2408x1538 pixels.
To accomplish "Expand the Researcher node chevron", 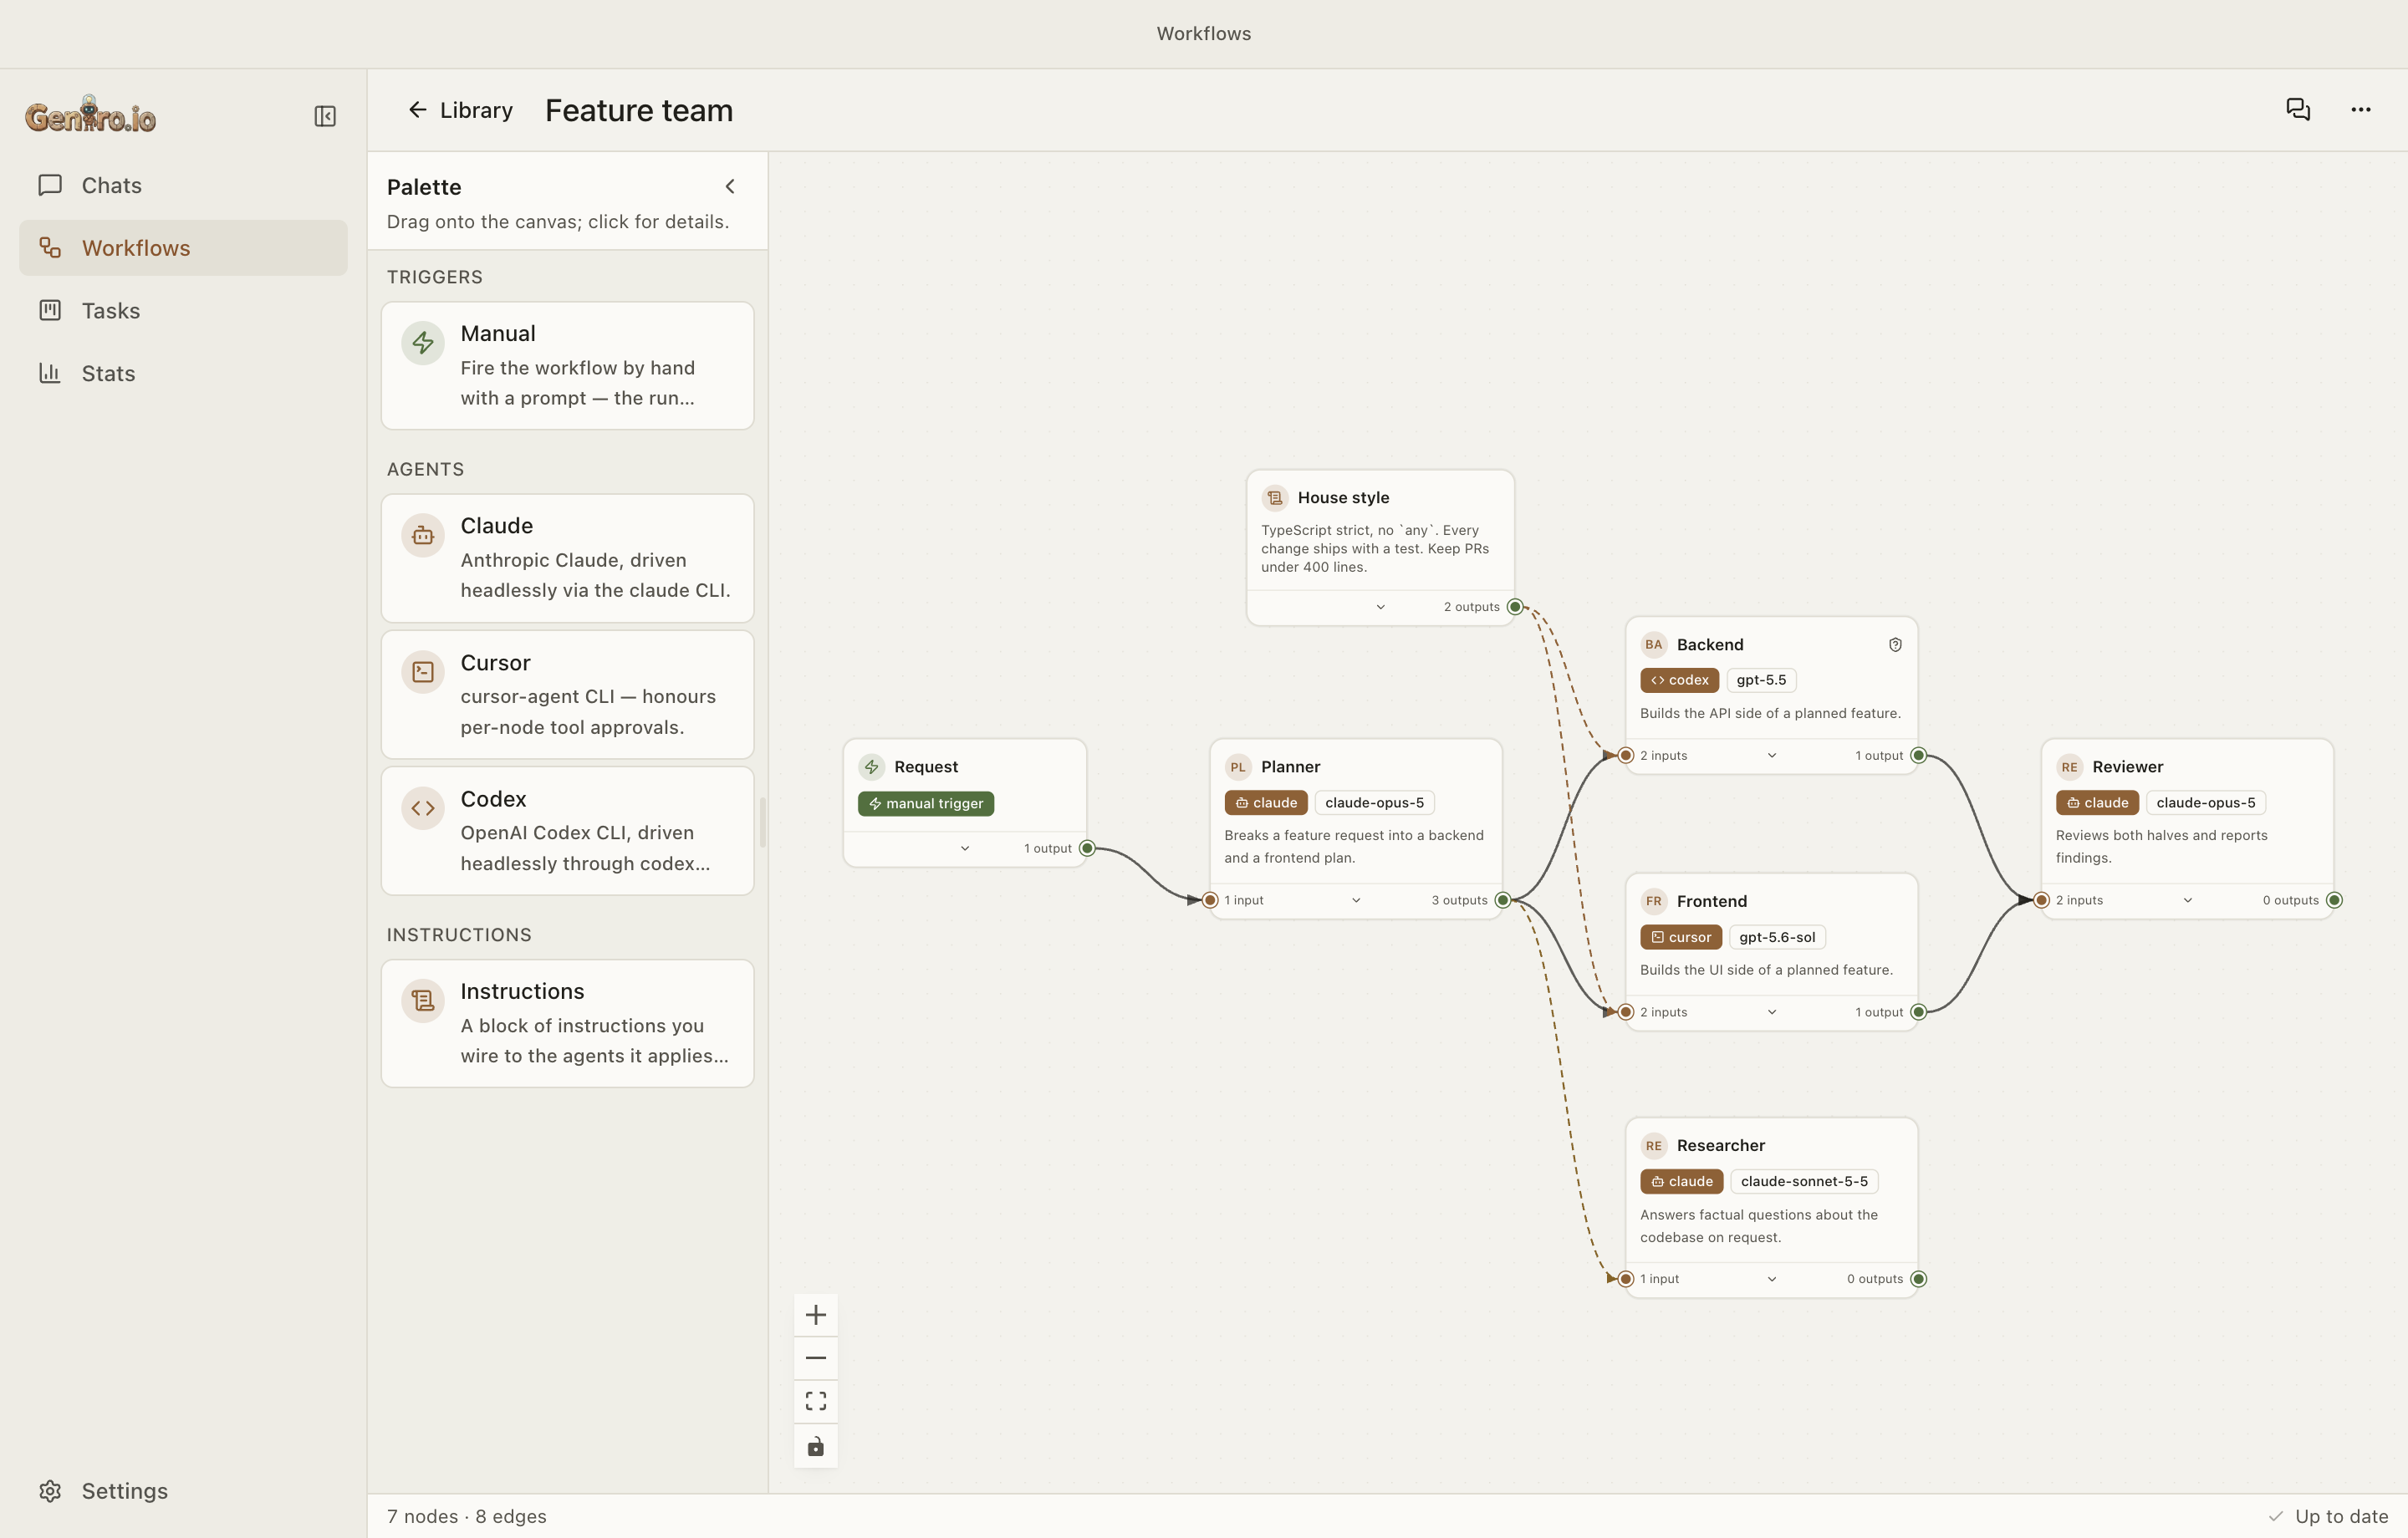I will click(1772, 1279).
